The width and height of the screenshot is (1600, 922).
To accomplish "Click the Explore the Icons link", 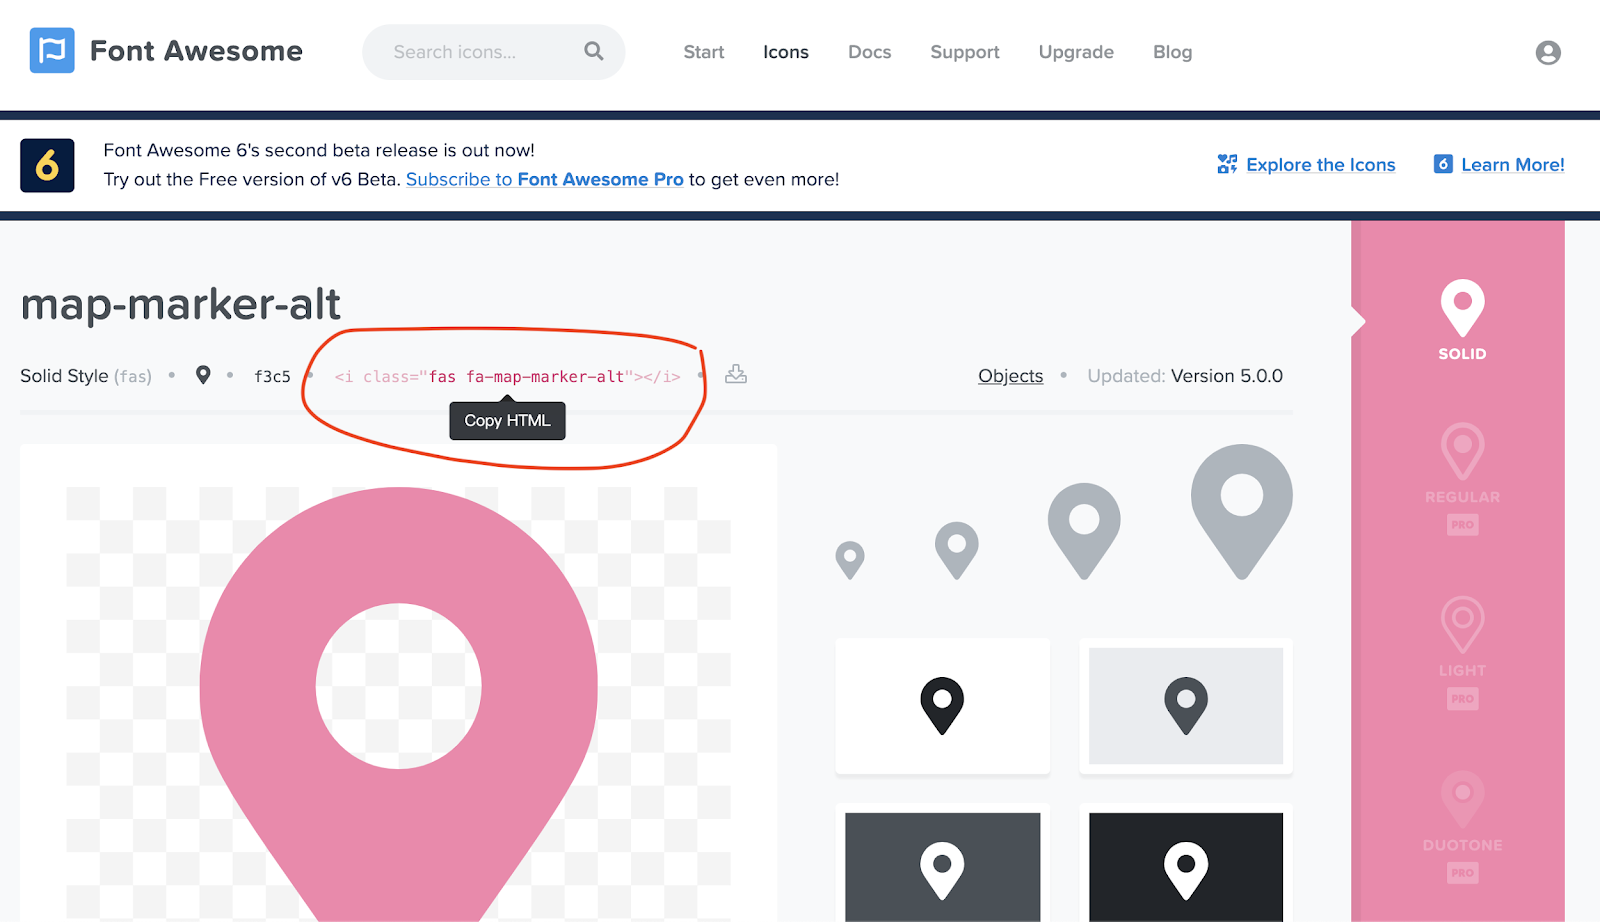I will click(x=1320, y=165).
